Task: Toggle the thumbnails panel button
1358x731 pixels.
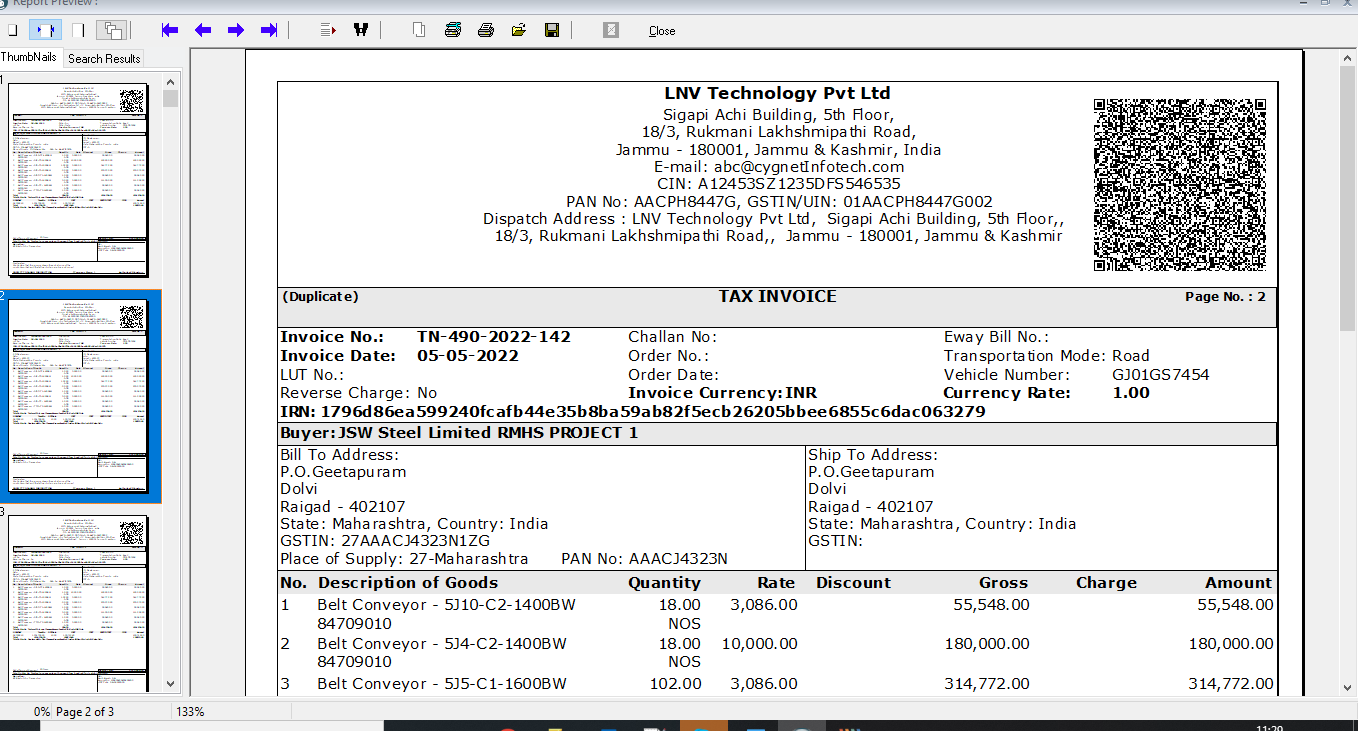Action: [112, 30]
